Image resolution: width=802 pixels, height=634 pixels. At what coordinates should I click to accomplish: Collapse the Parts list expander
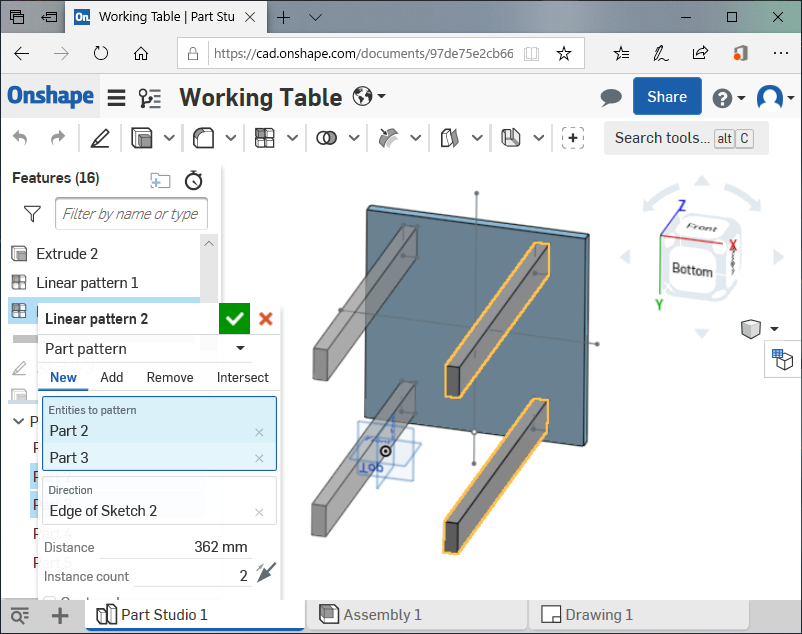18,421
